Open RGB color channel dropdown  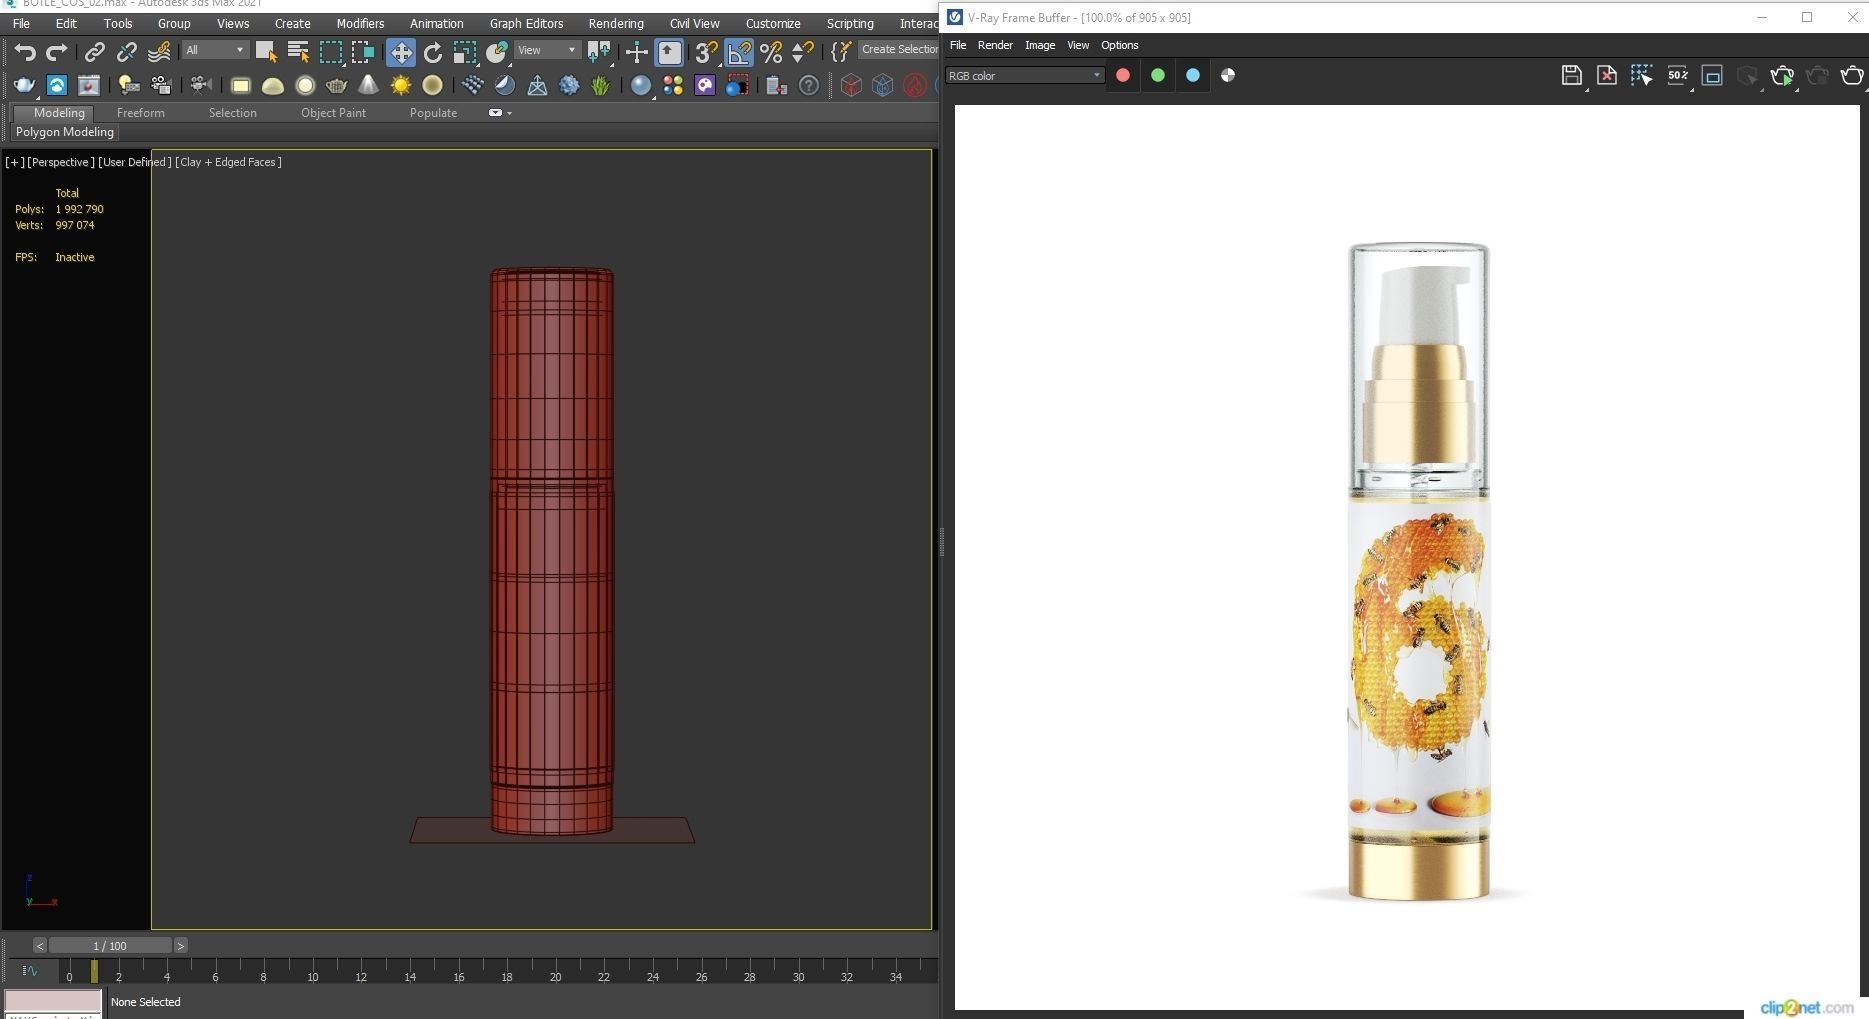1025,76
